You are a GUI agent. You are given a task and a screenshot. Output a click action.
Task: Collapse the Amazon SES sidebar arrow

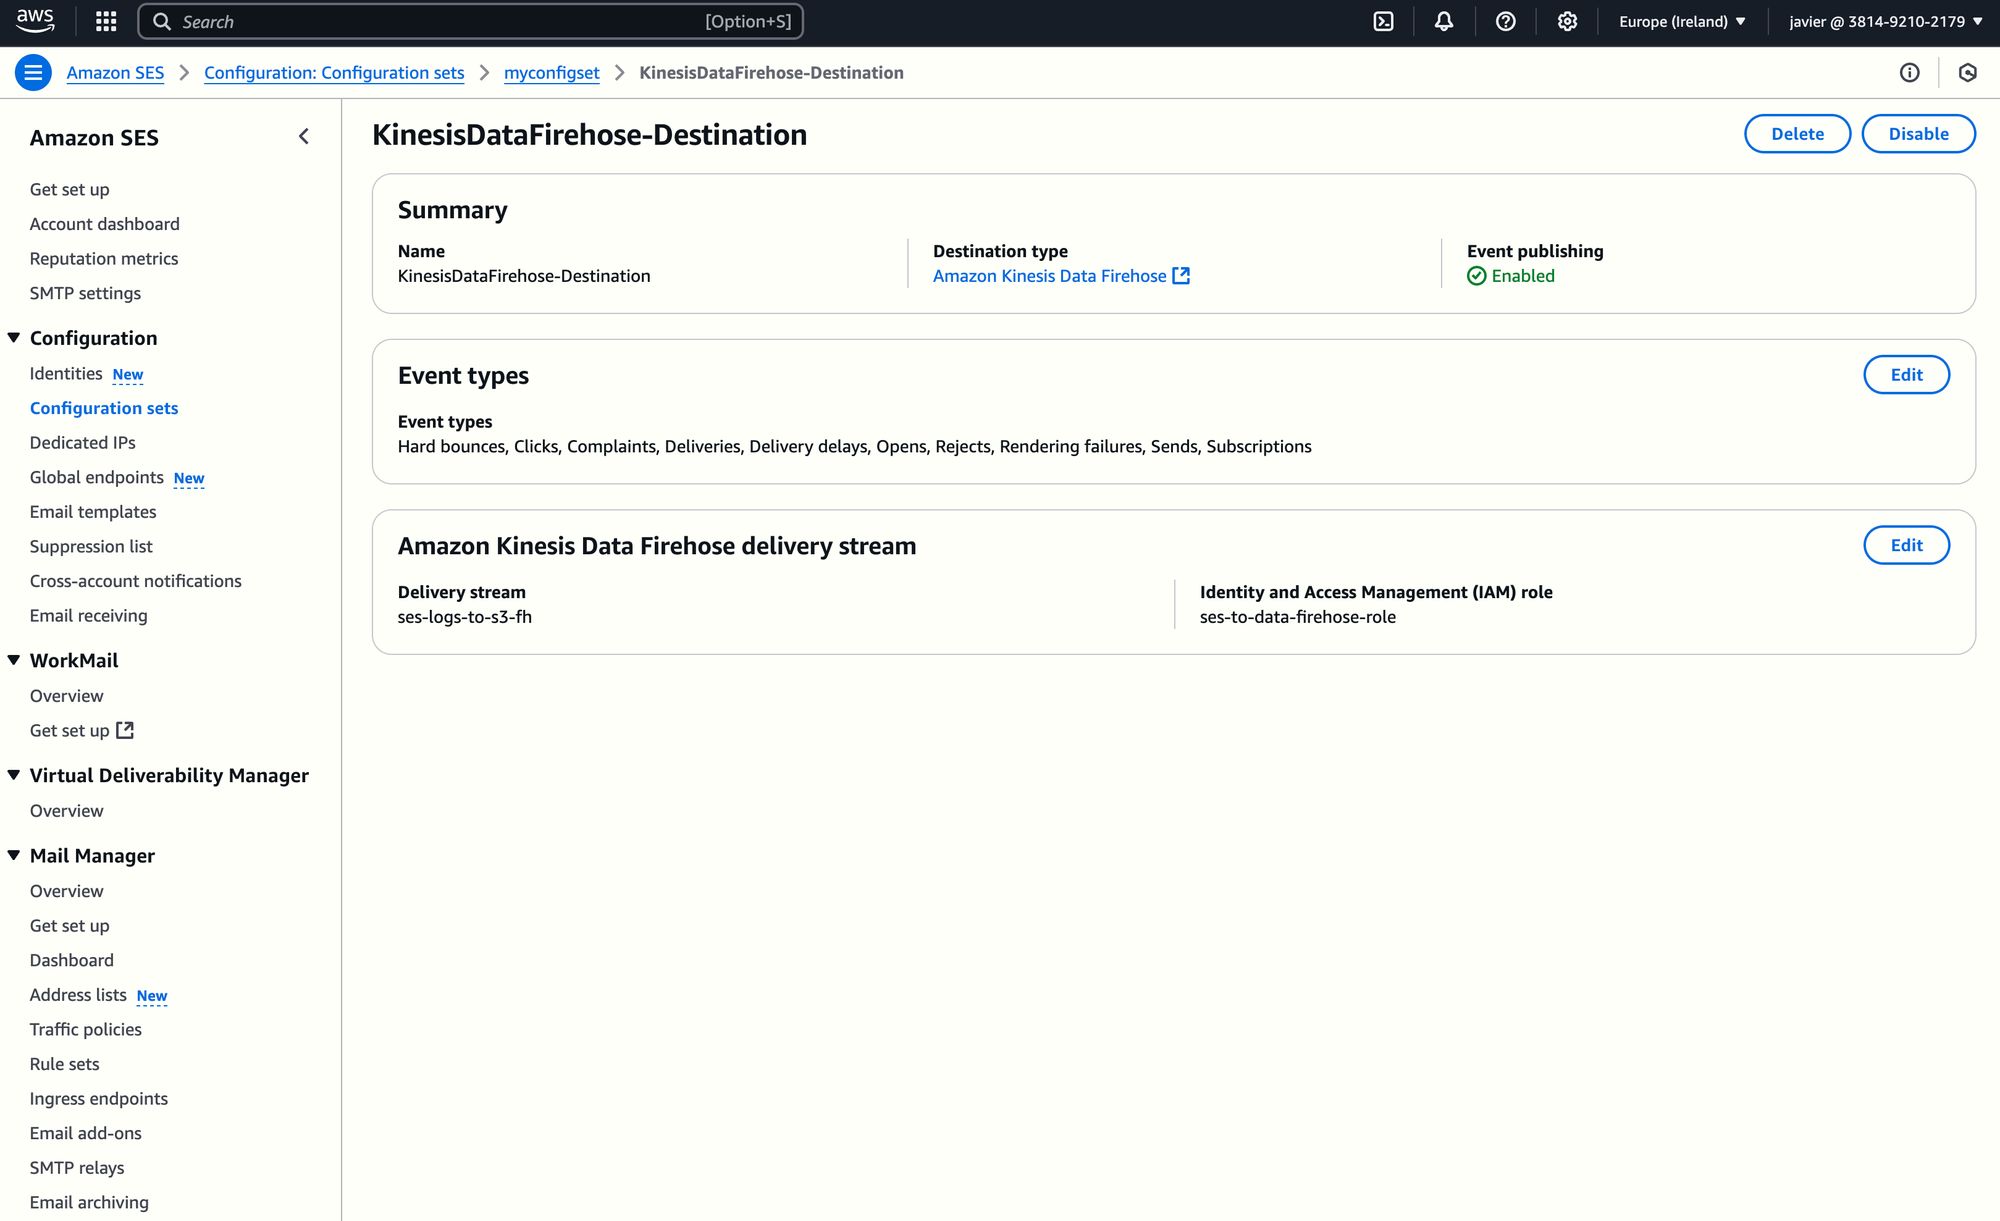(304, 137)
